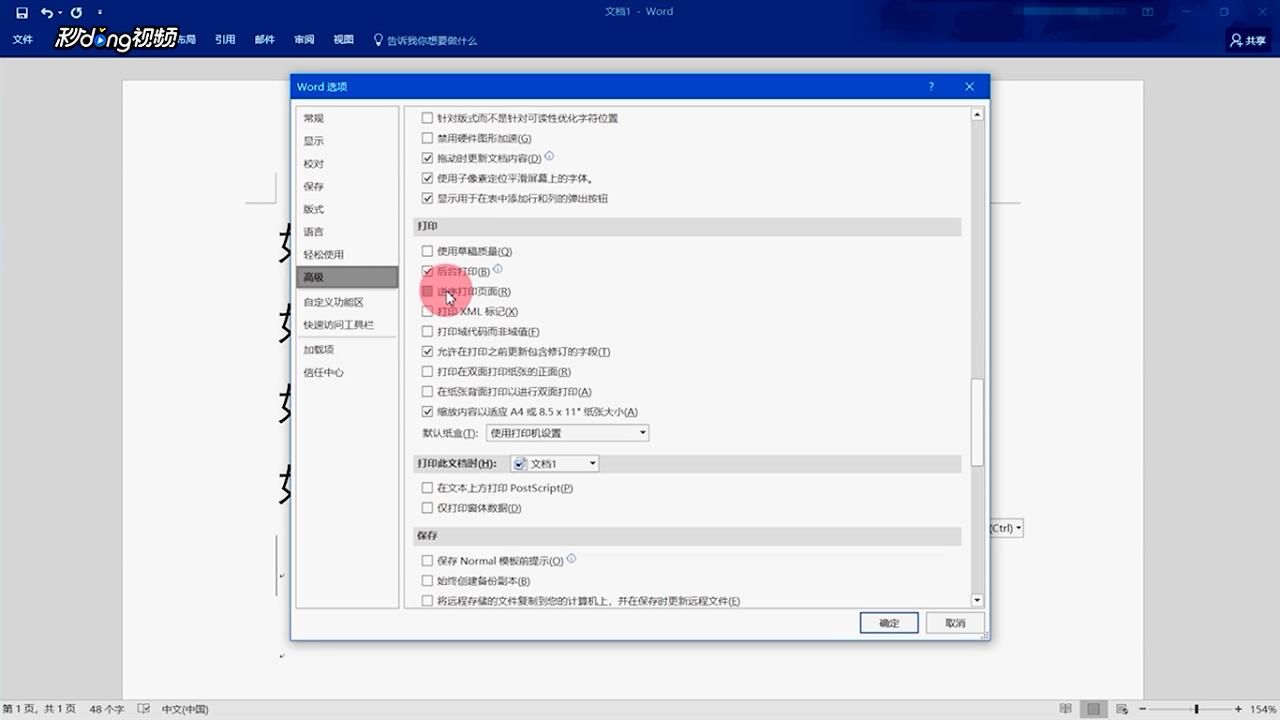The image size is (1280, 720).
Task: Switch to the 审阅 ribbon tab
Action: pyautogui.click(x=303, y=39)
